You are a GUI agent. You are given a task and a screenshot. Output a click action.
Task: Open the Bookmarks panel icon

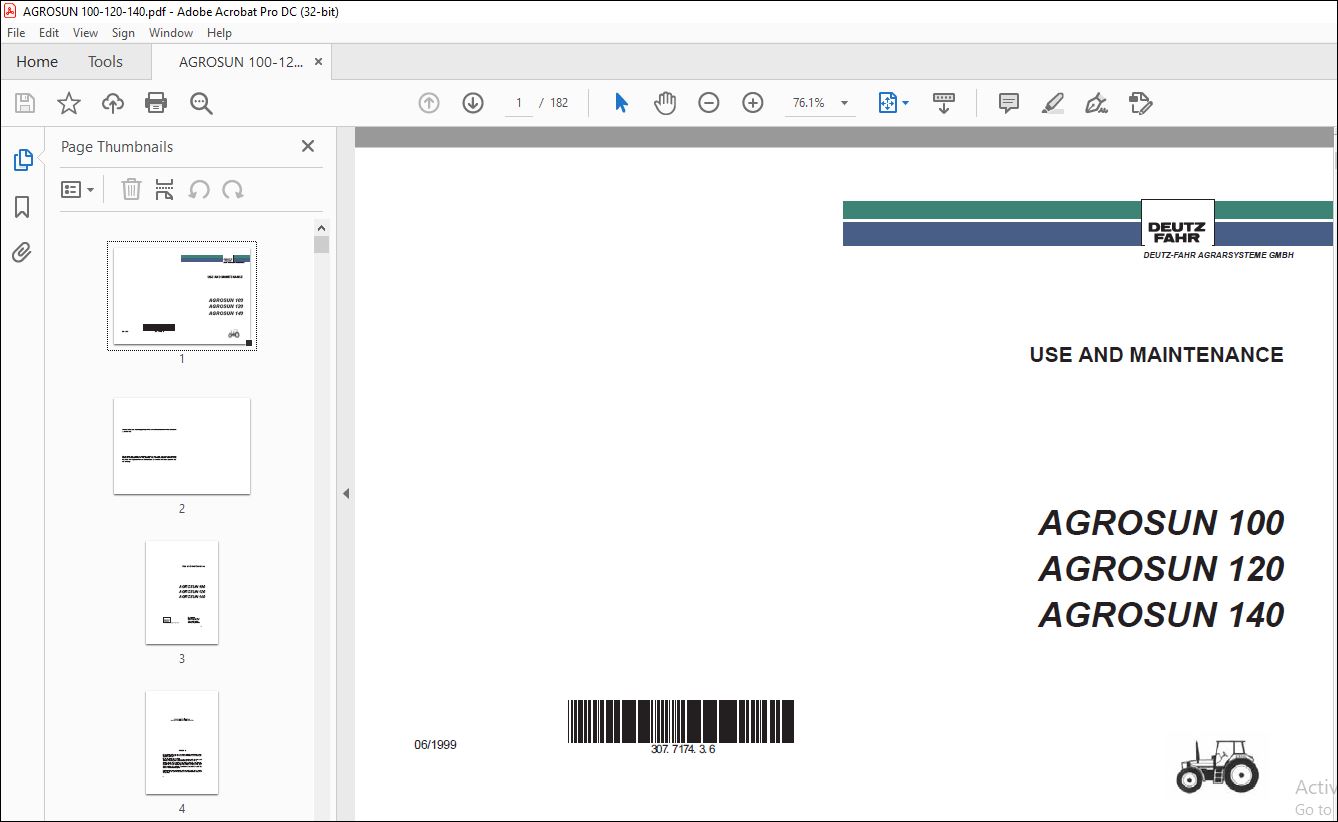point(22,207)
